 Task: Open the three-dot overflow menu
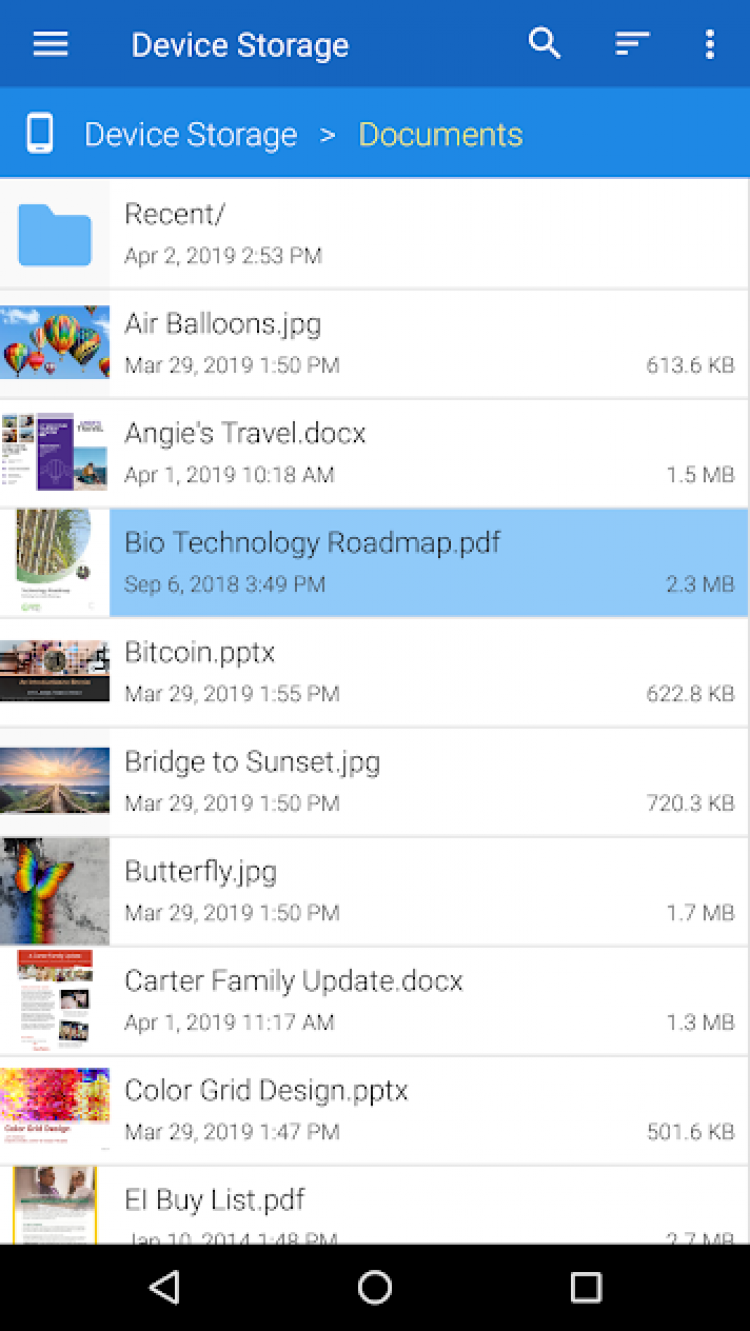point(709,43)
